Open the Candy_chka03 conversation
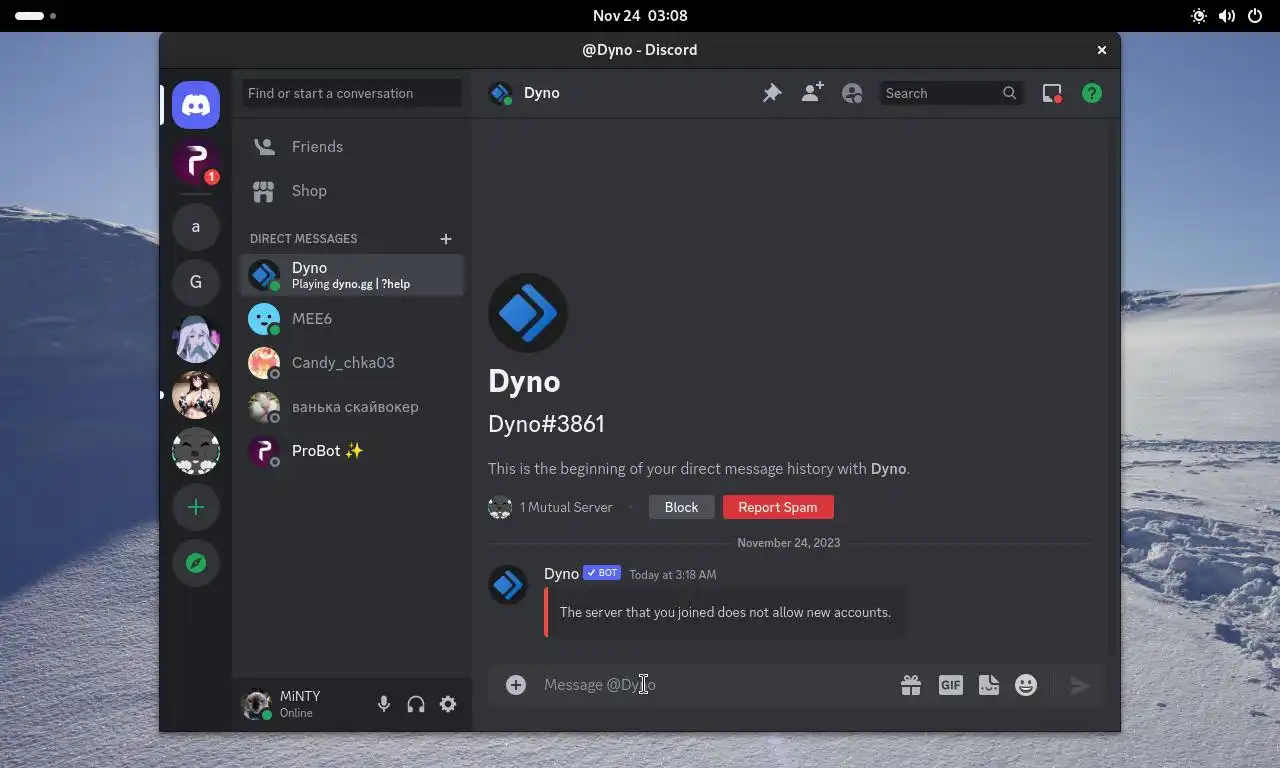This screenshot has width=1280, height=768. coord(352,363)
